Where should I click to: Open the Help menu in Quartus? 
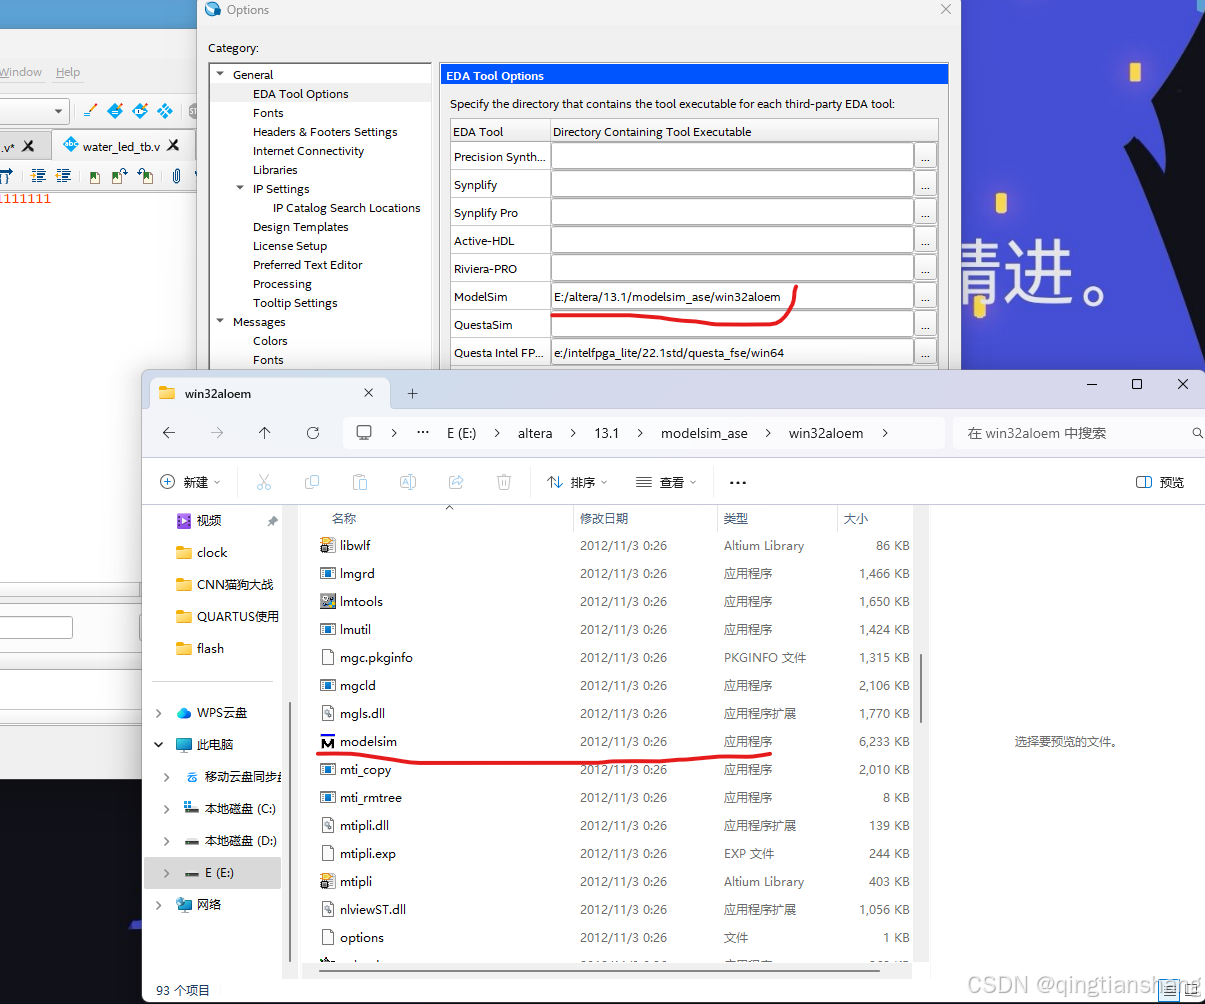pyautogui.click(x=68, y=72)
